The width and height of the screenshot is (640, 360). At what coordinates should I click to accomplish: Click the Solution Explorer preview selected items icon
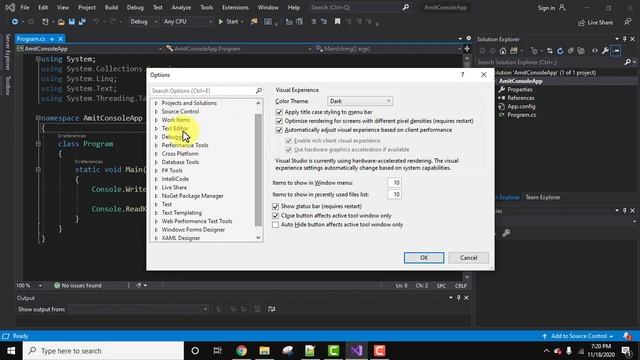click(x=616, y=51)
